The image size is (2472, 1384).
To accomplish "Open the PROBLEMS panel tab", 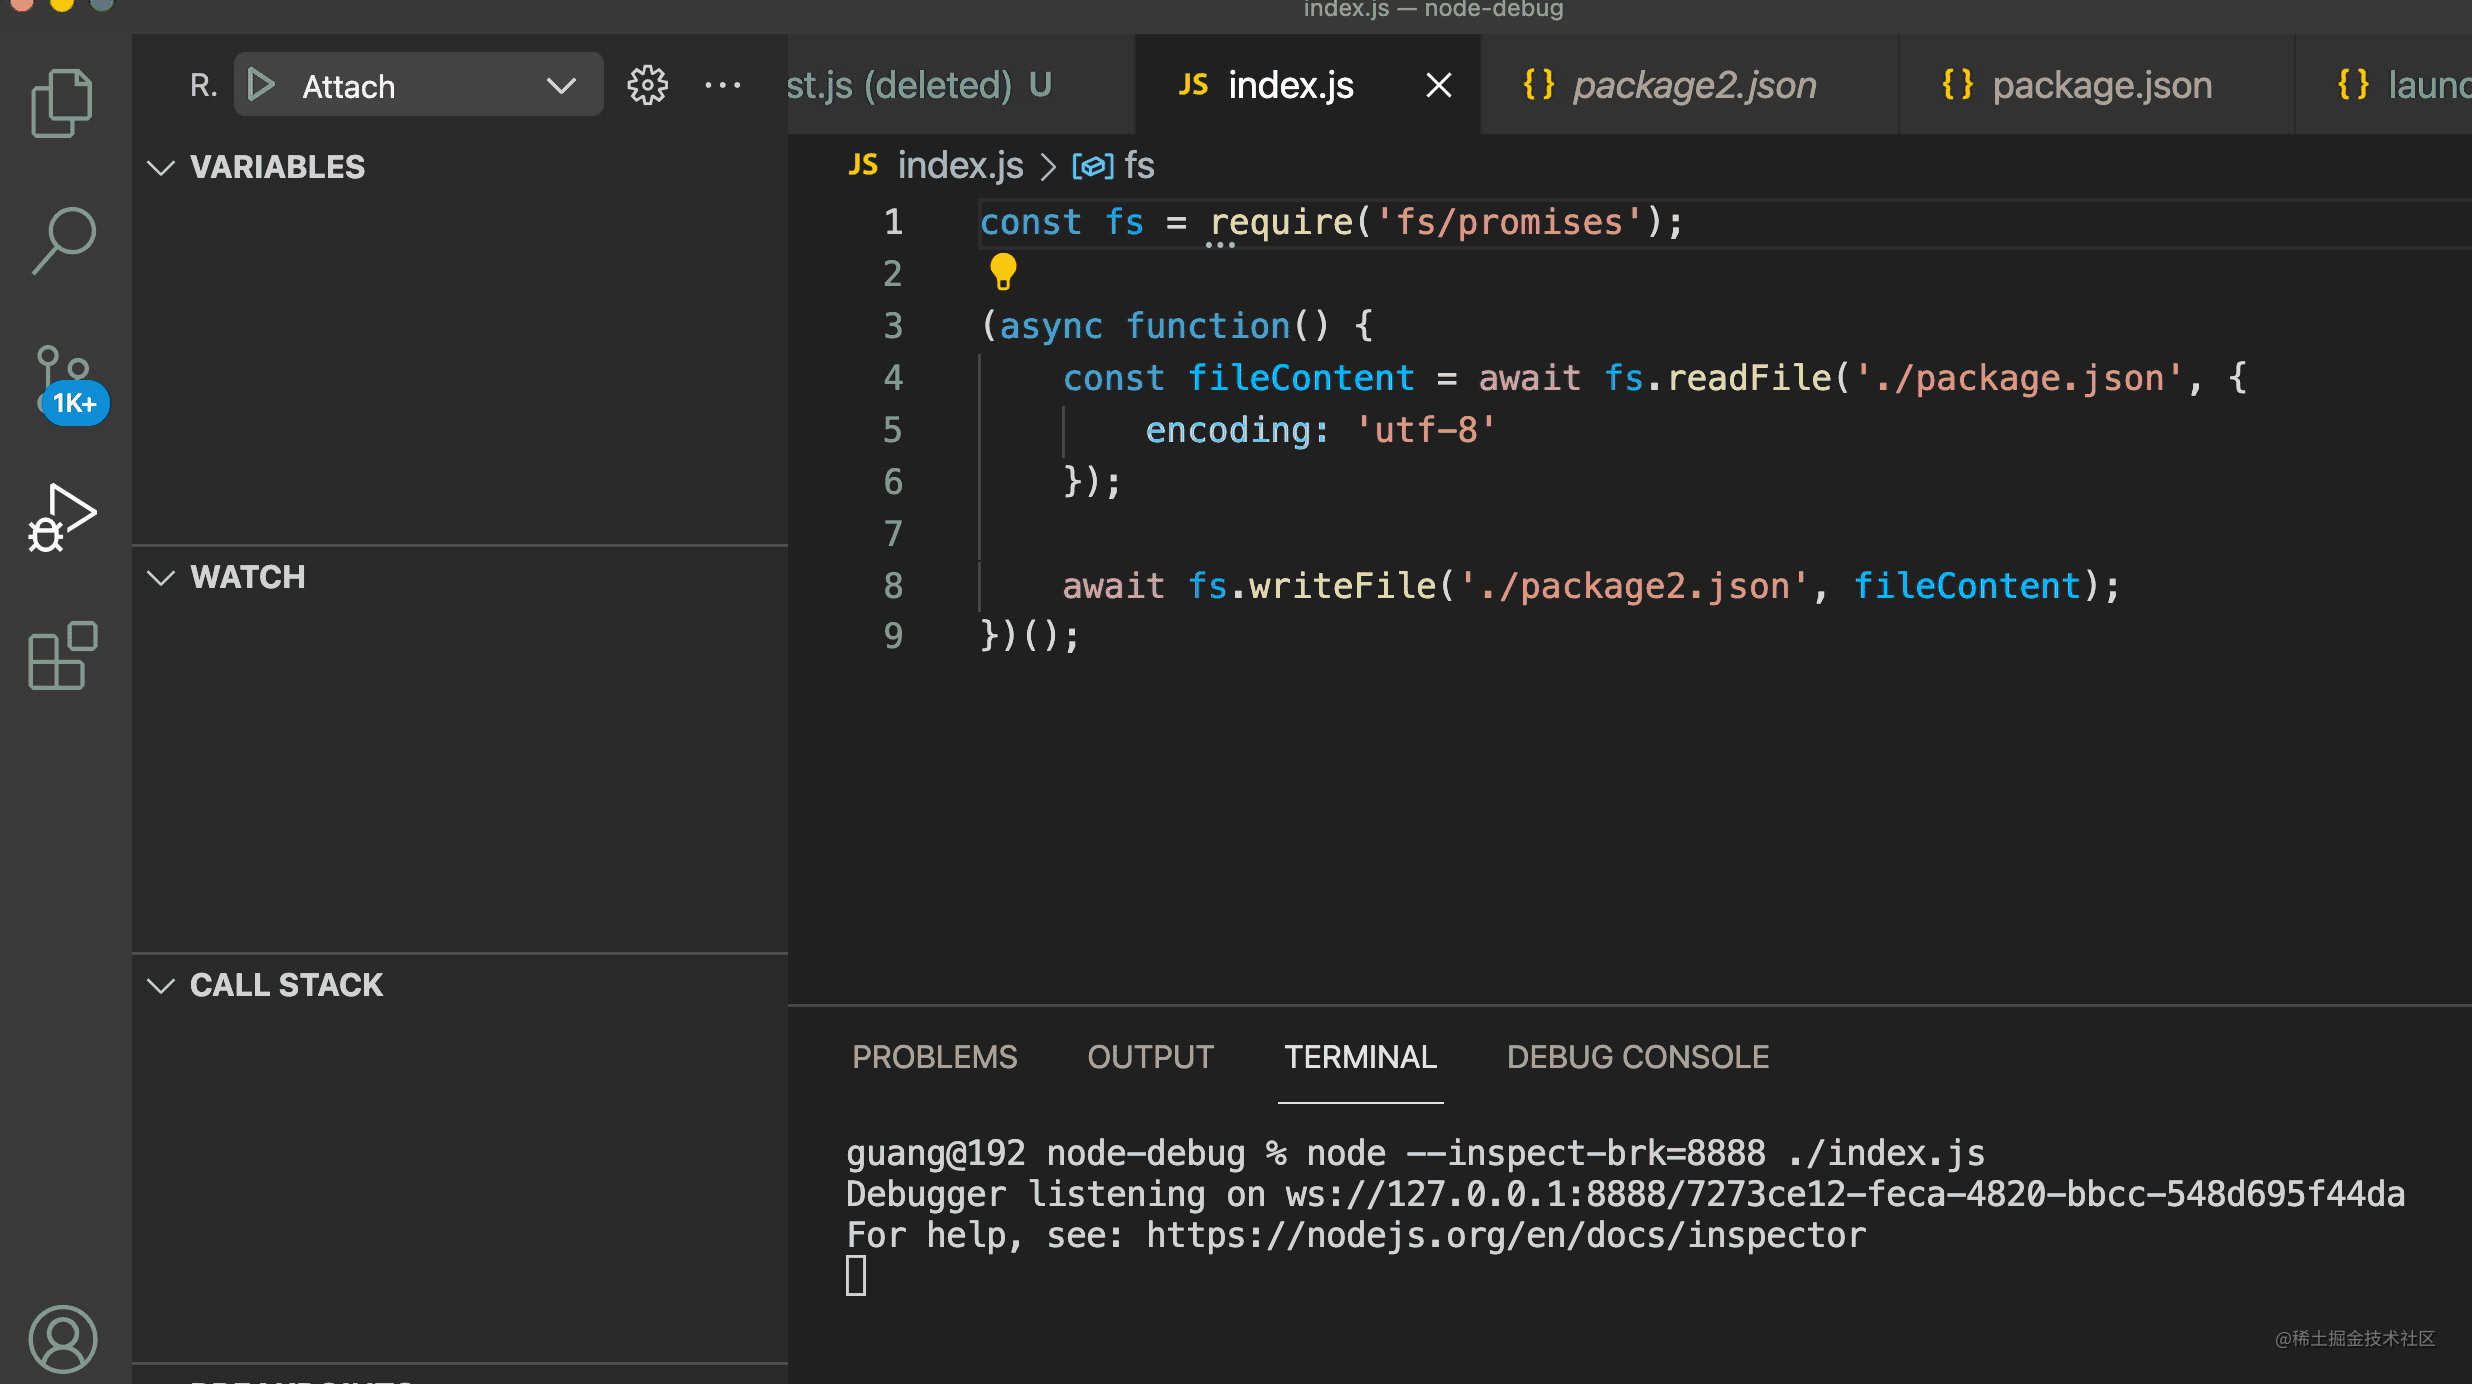I will coord(934,1057).
